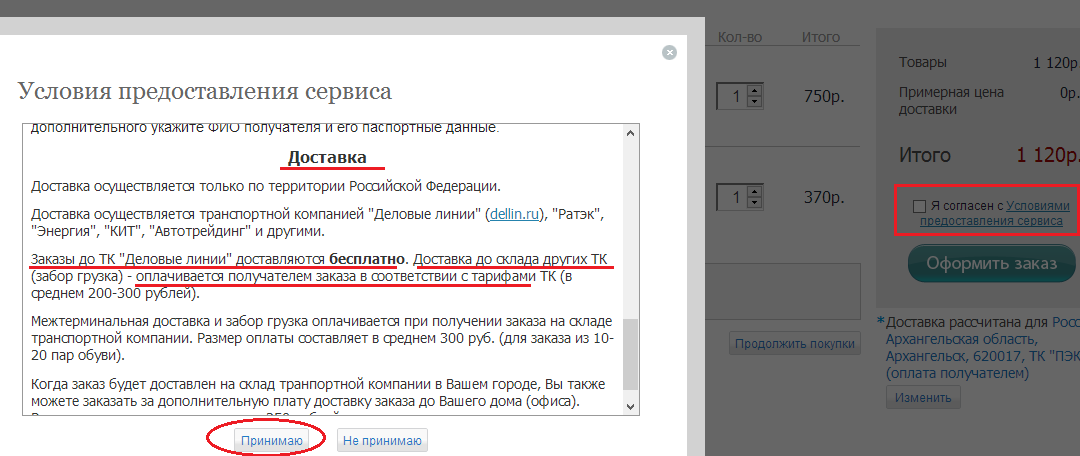Close the terms of service dialog

[x=669, y=52]
